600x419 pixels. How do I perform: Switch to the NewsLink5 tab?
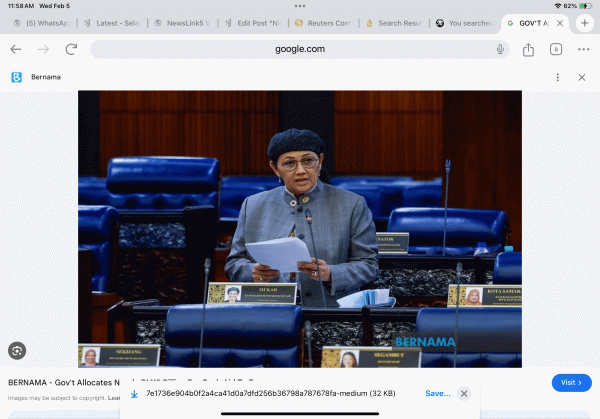tap(183, 22)
